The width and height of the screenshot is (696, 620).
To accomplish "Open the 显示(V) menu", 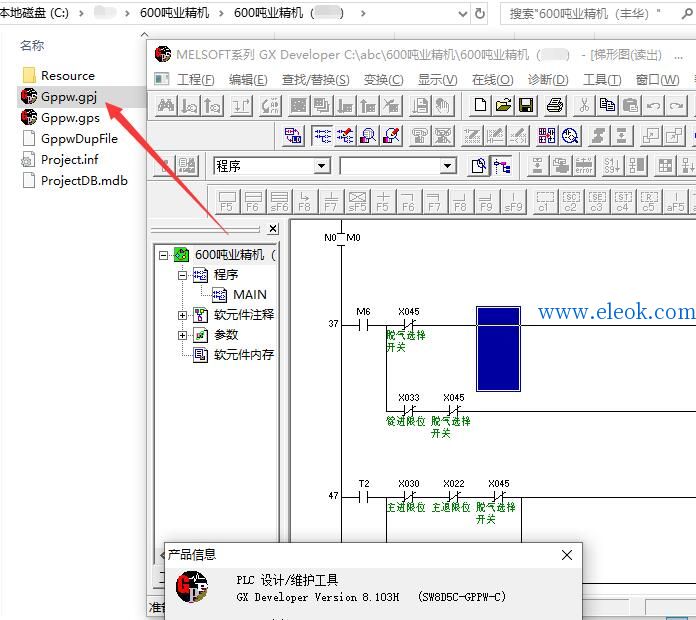I will pyautogui.click(x=438, y=80).
